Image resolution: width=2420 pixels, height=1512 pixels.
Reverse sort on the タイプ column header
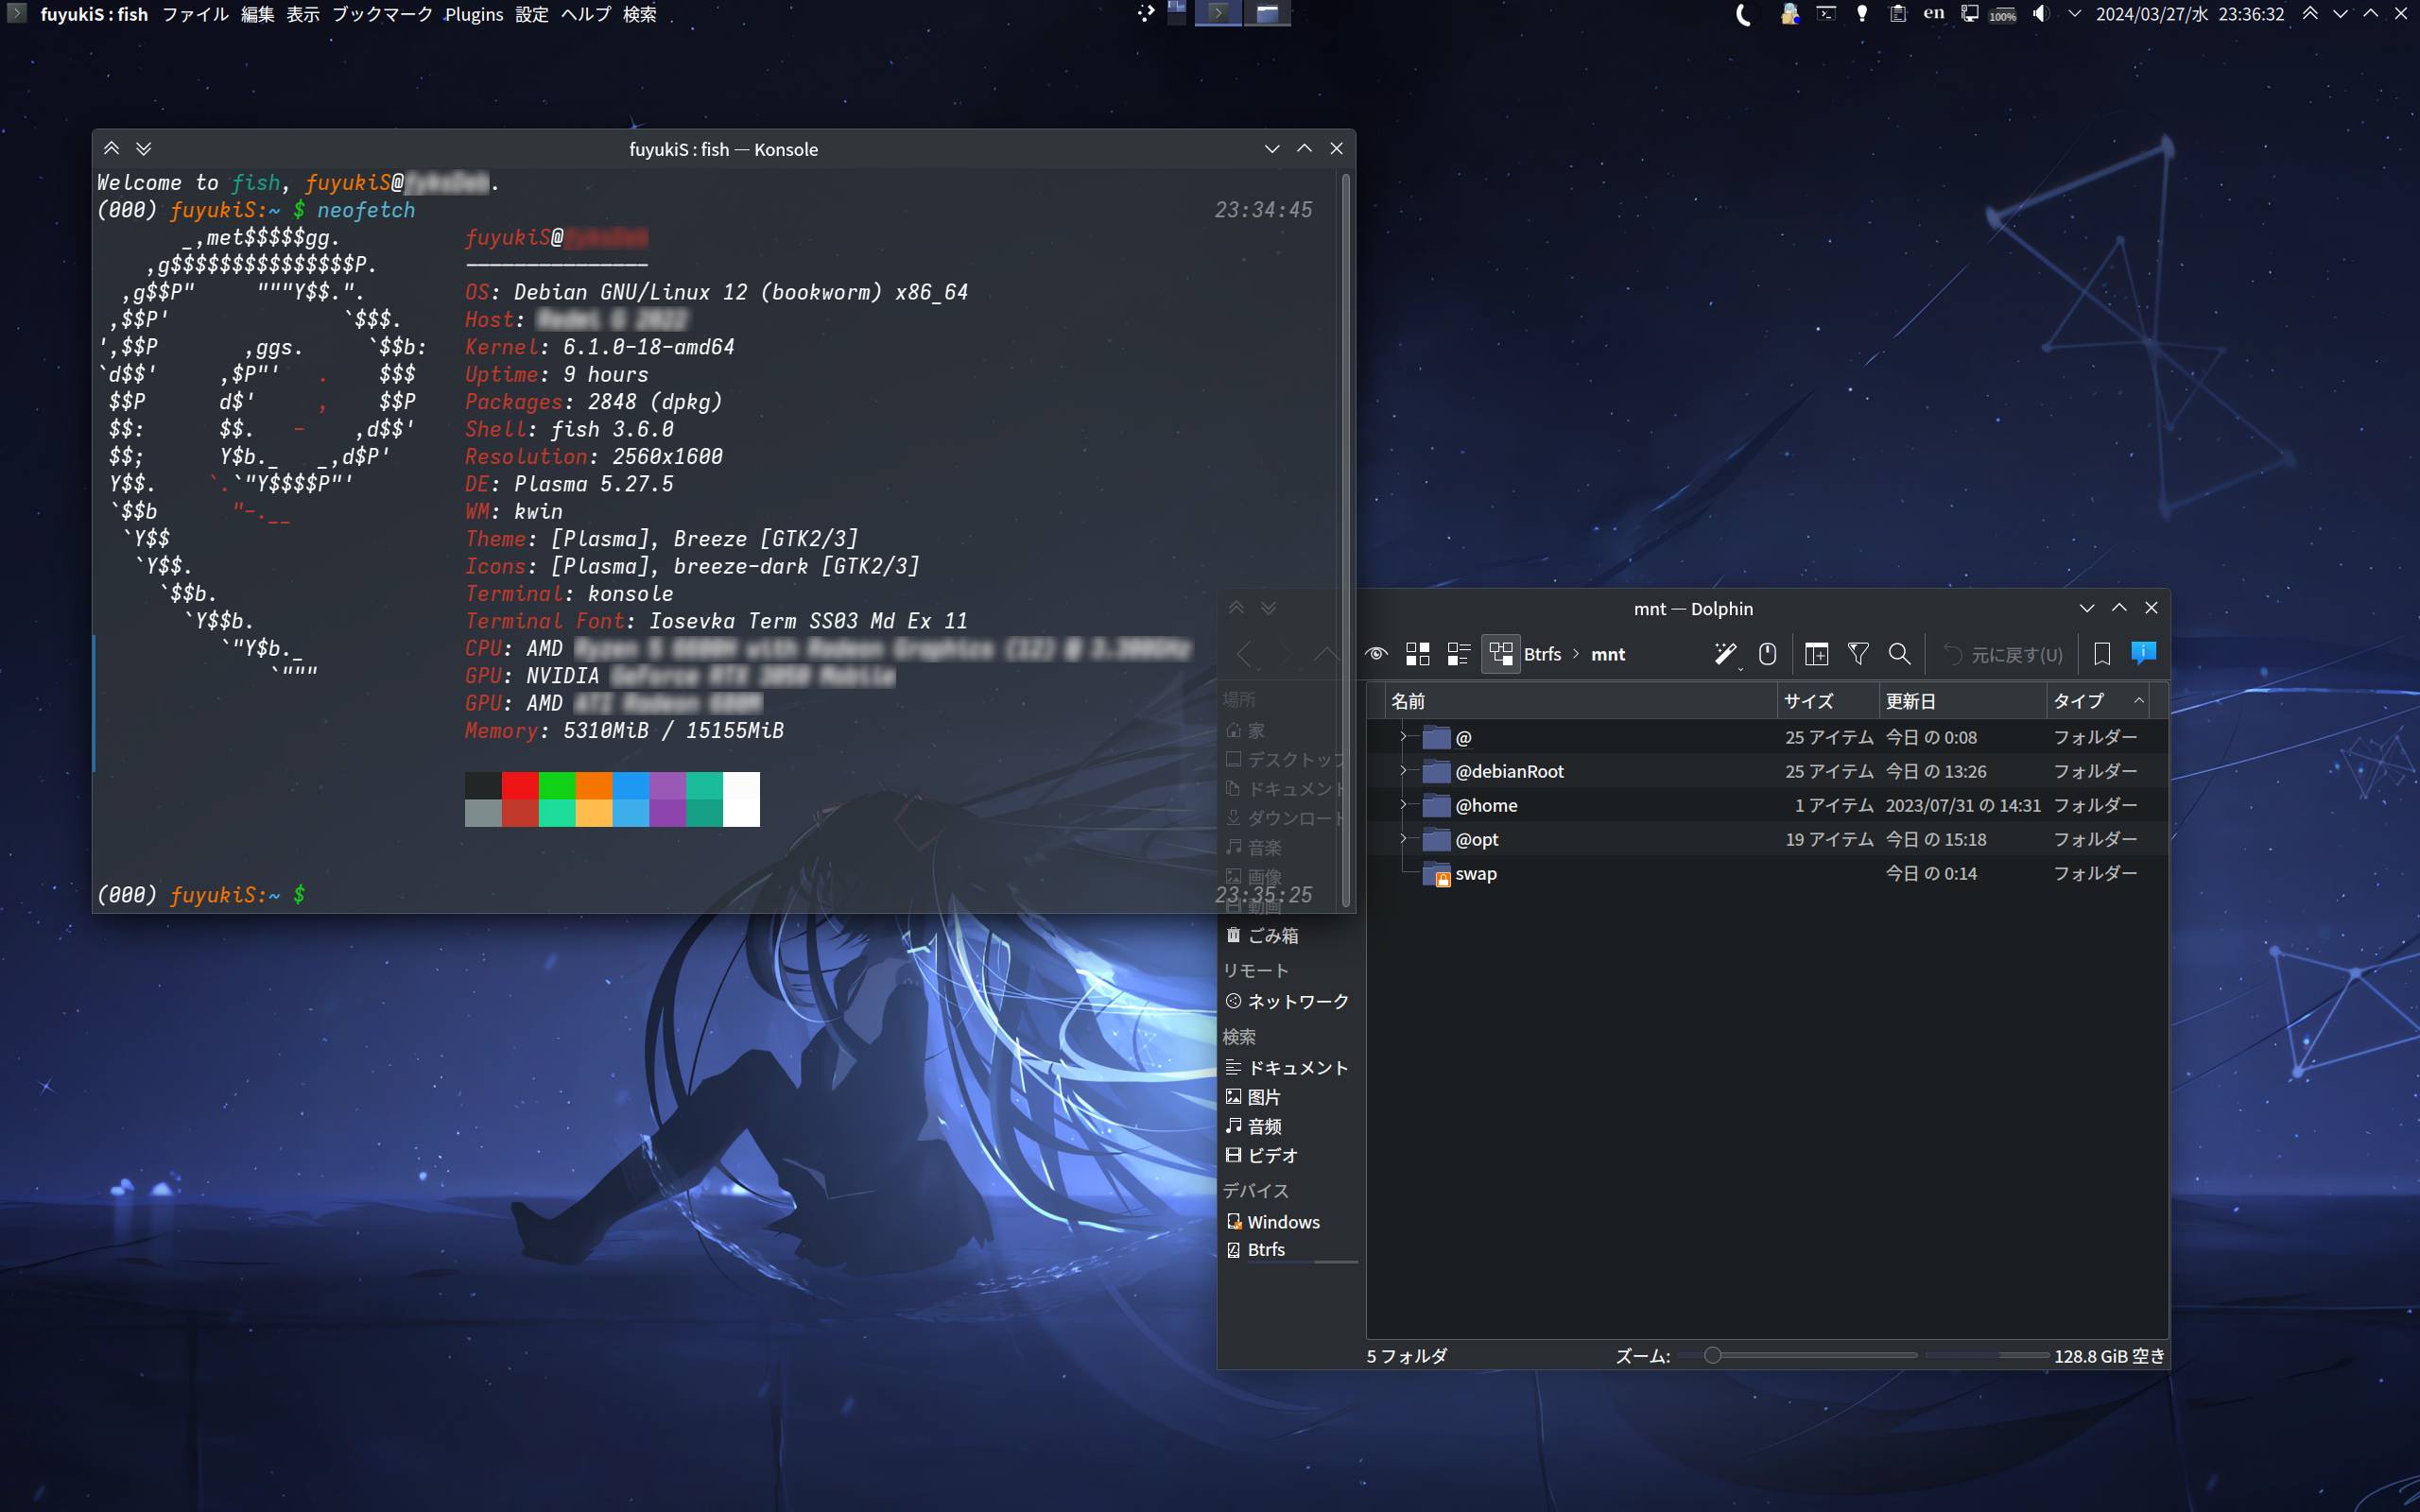tap(2098, 701)
